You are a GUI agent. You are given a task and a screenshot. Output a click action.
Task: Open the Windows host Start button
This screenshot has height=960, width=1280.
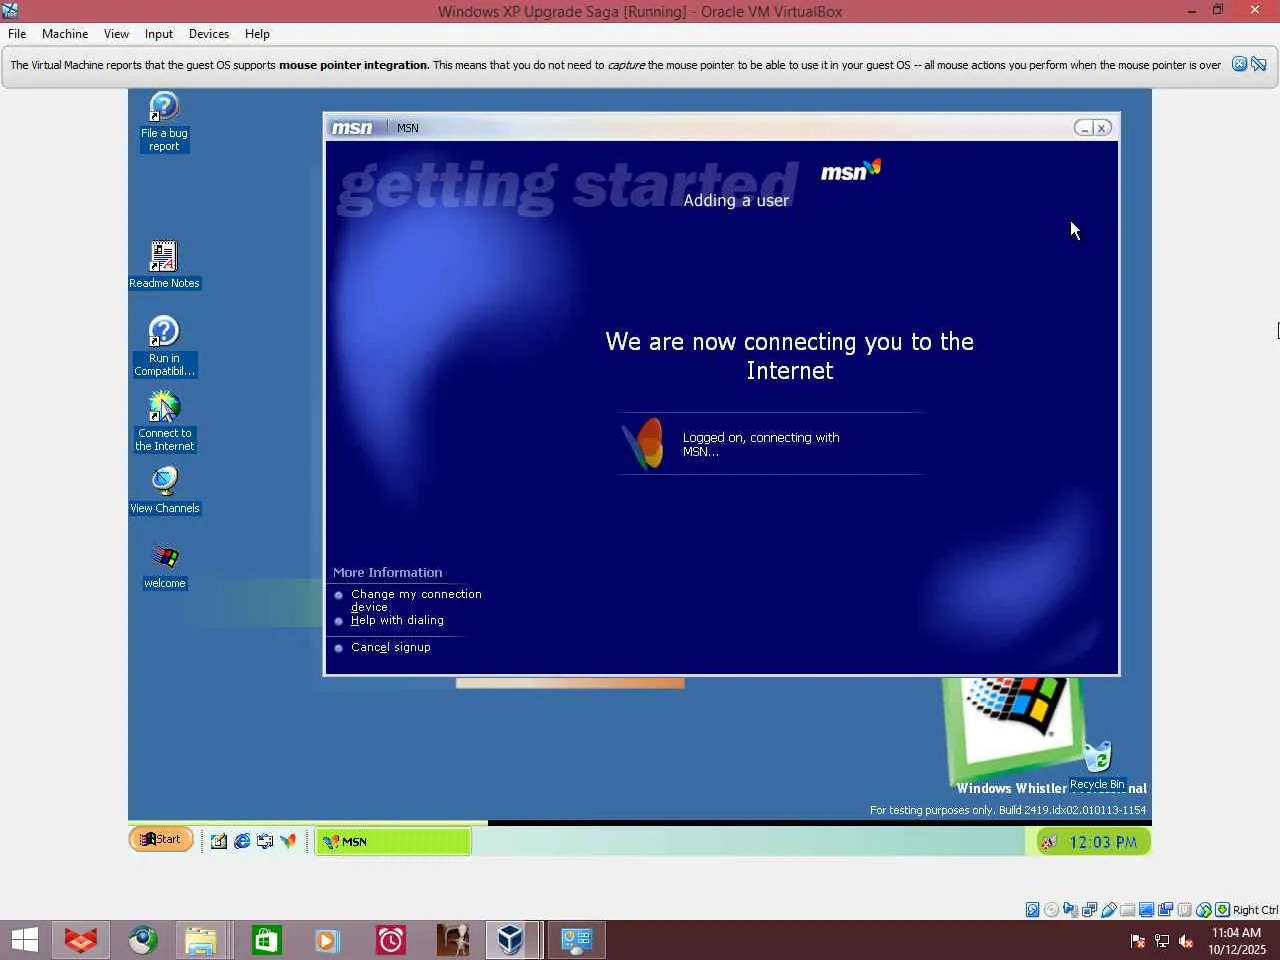click(x=25, y=940)
